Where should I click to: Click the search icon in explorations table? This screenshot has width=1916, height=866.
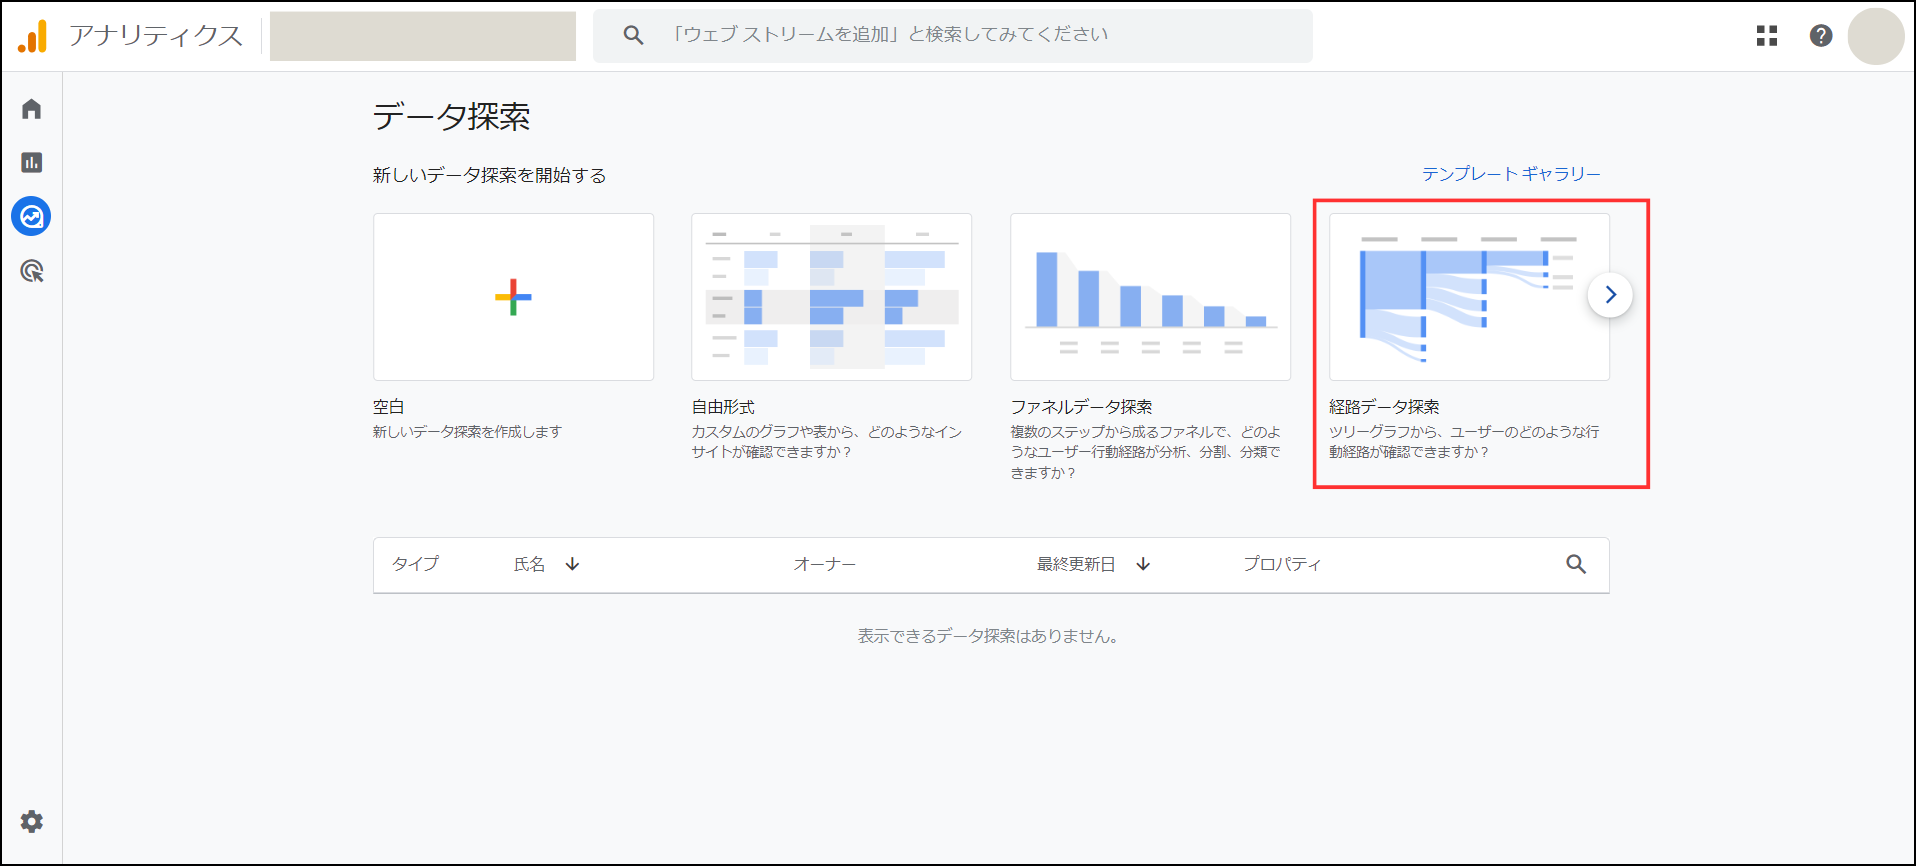pos(1576,564)
